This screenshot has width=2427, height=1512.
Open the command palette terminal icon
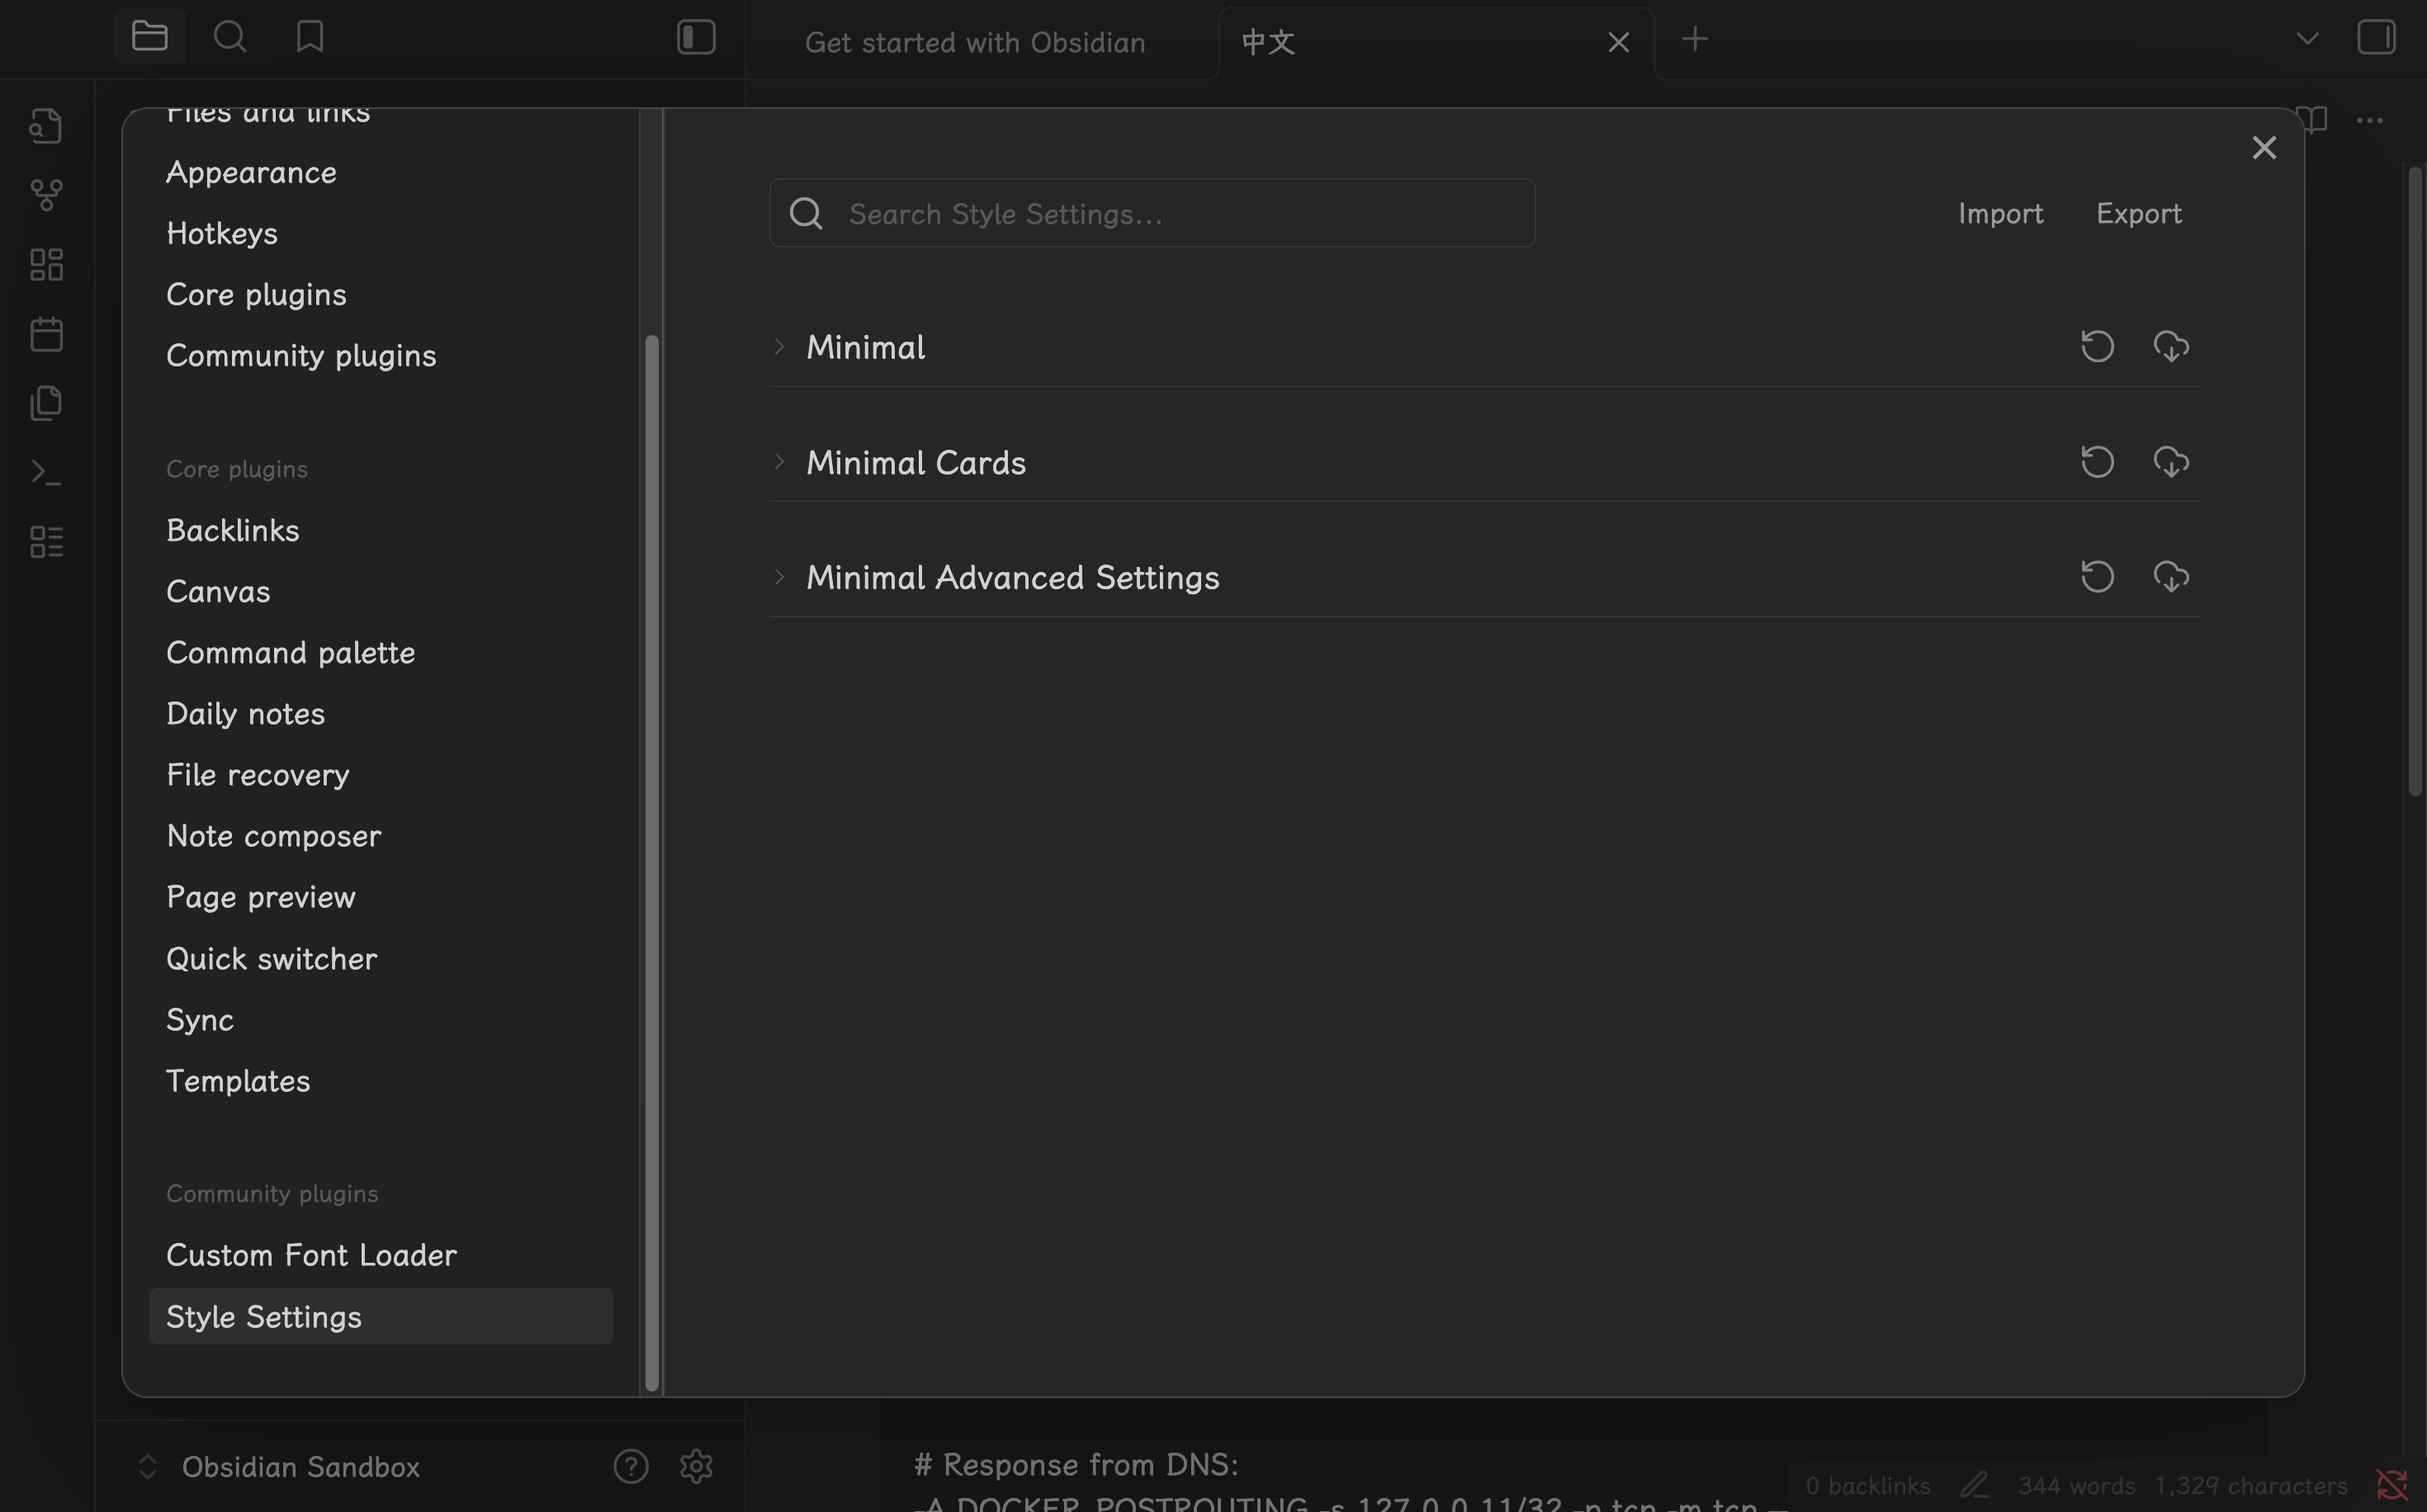(x=46, y=472)
